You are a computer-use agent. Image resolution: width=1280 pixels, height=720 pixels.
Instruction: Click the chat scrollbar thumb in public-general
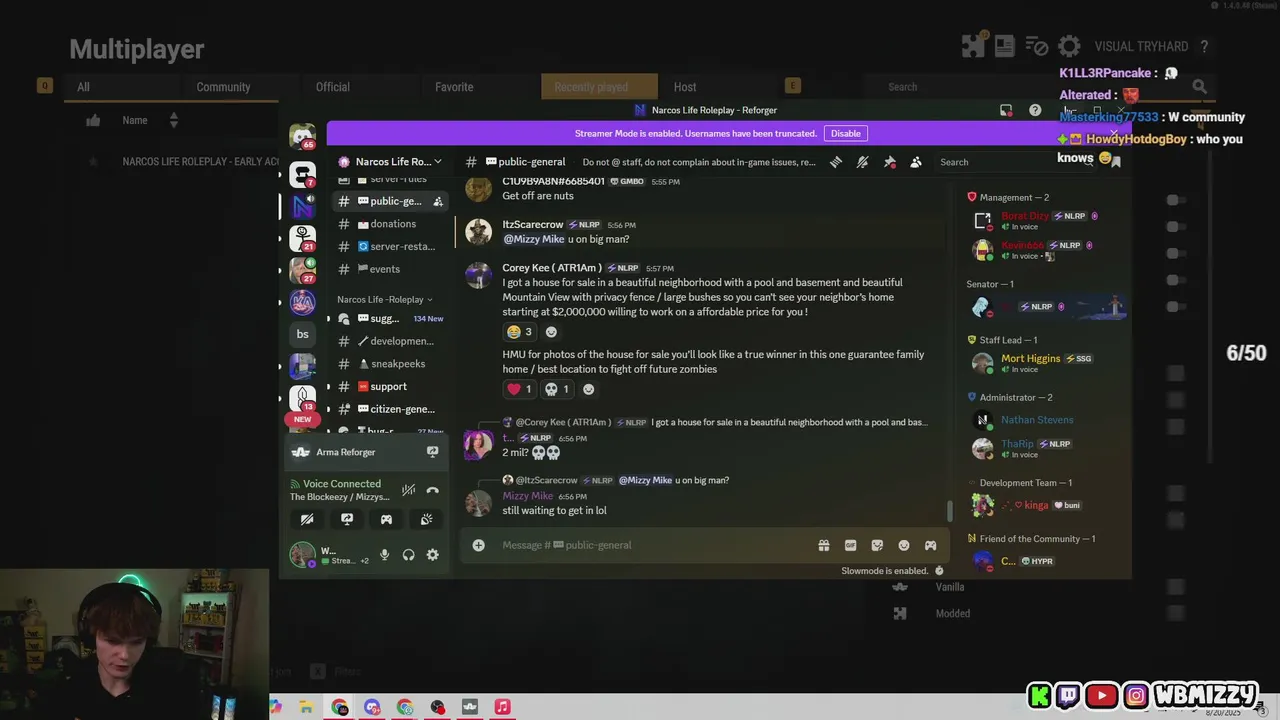tap(950, 510)
